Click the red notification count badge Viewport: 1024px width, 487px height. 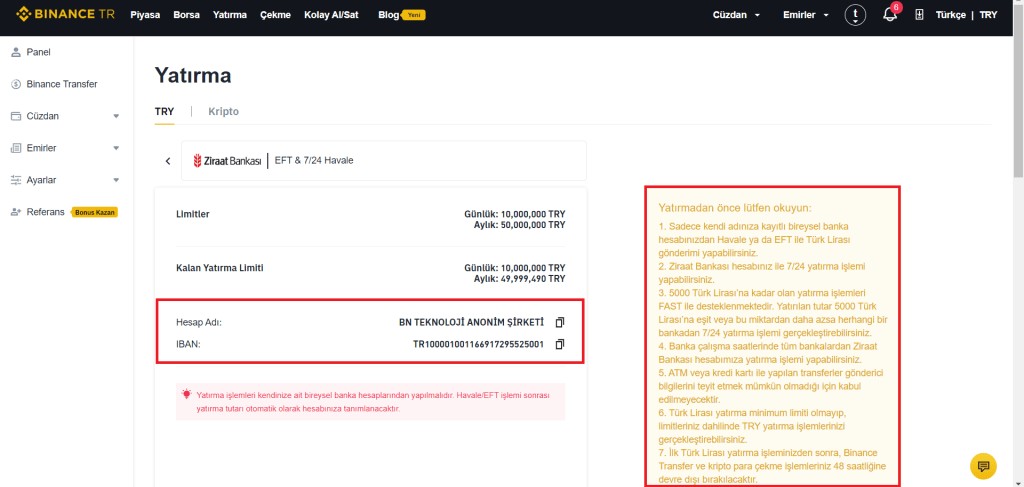coord(896,7)
